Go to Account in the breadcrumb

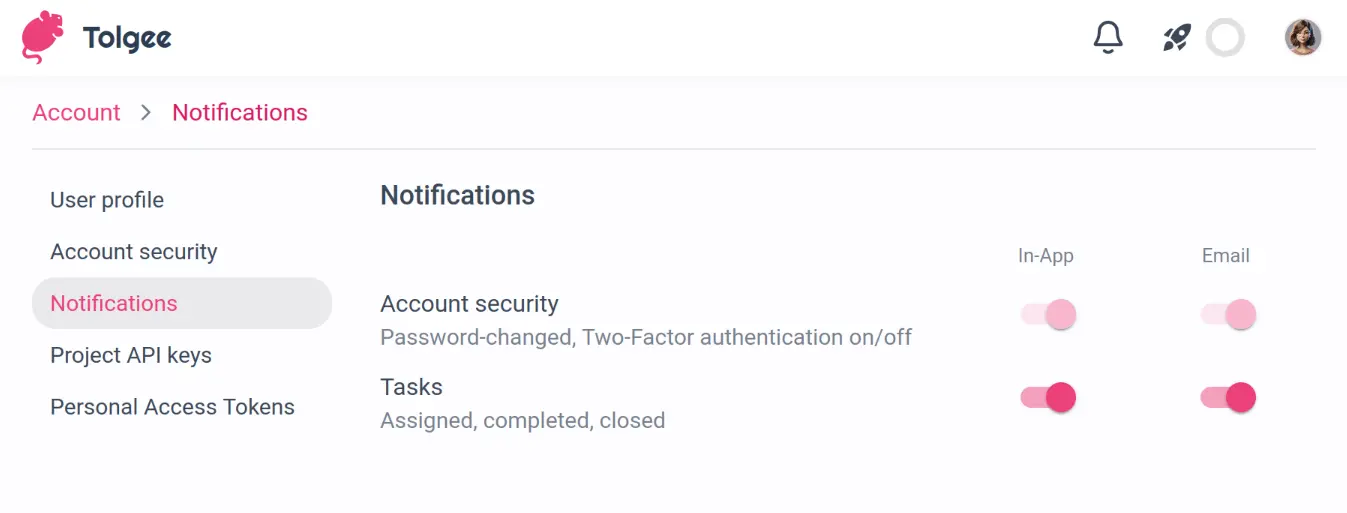tap(76, 113)
